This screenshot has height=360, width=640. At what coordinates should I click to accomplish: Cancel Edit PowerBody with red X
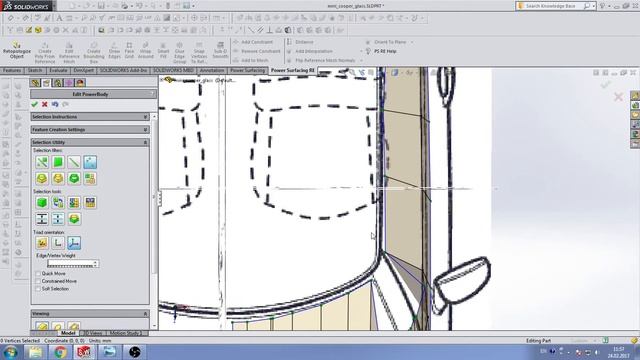click(44, 104)
